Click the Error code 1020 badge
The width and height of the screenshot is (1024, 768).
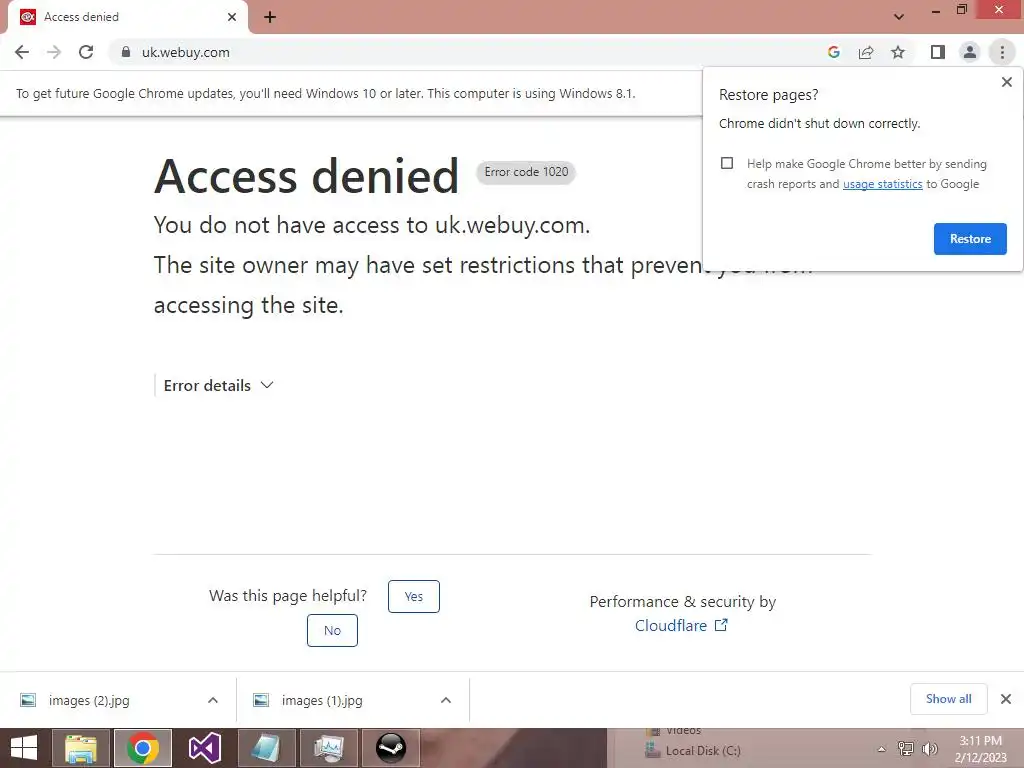[526, 172]
